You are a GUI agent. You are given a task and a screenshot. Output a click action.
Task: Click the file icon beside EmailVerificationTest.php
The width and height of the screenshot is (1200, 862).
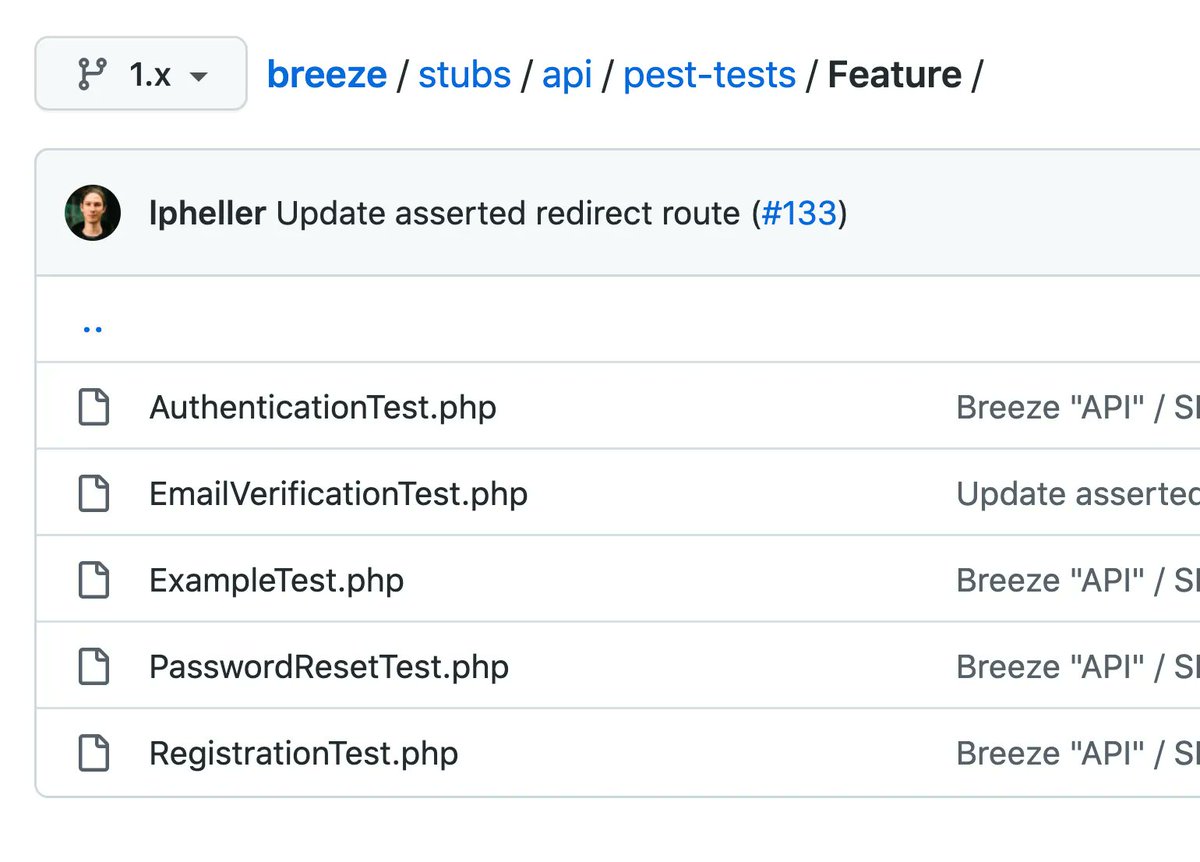pyautogui.click(x=94, y=494)
